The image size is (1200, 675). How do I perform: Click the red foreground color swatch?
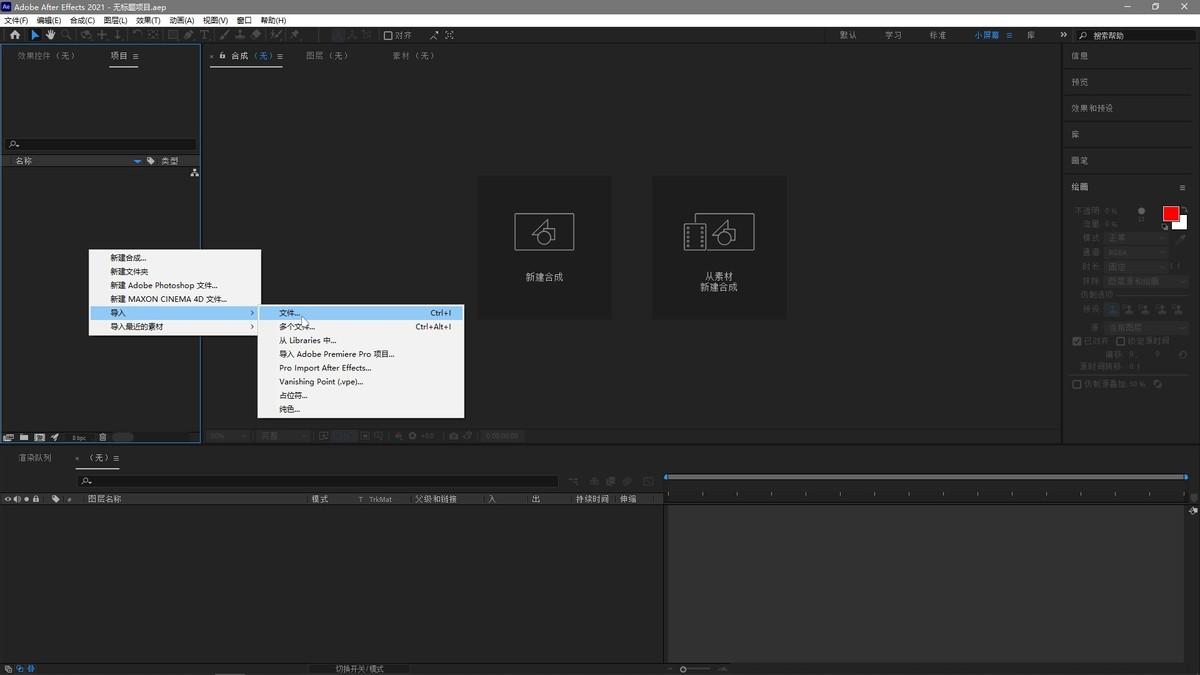[x=1170, y=213]
